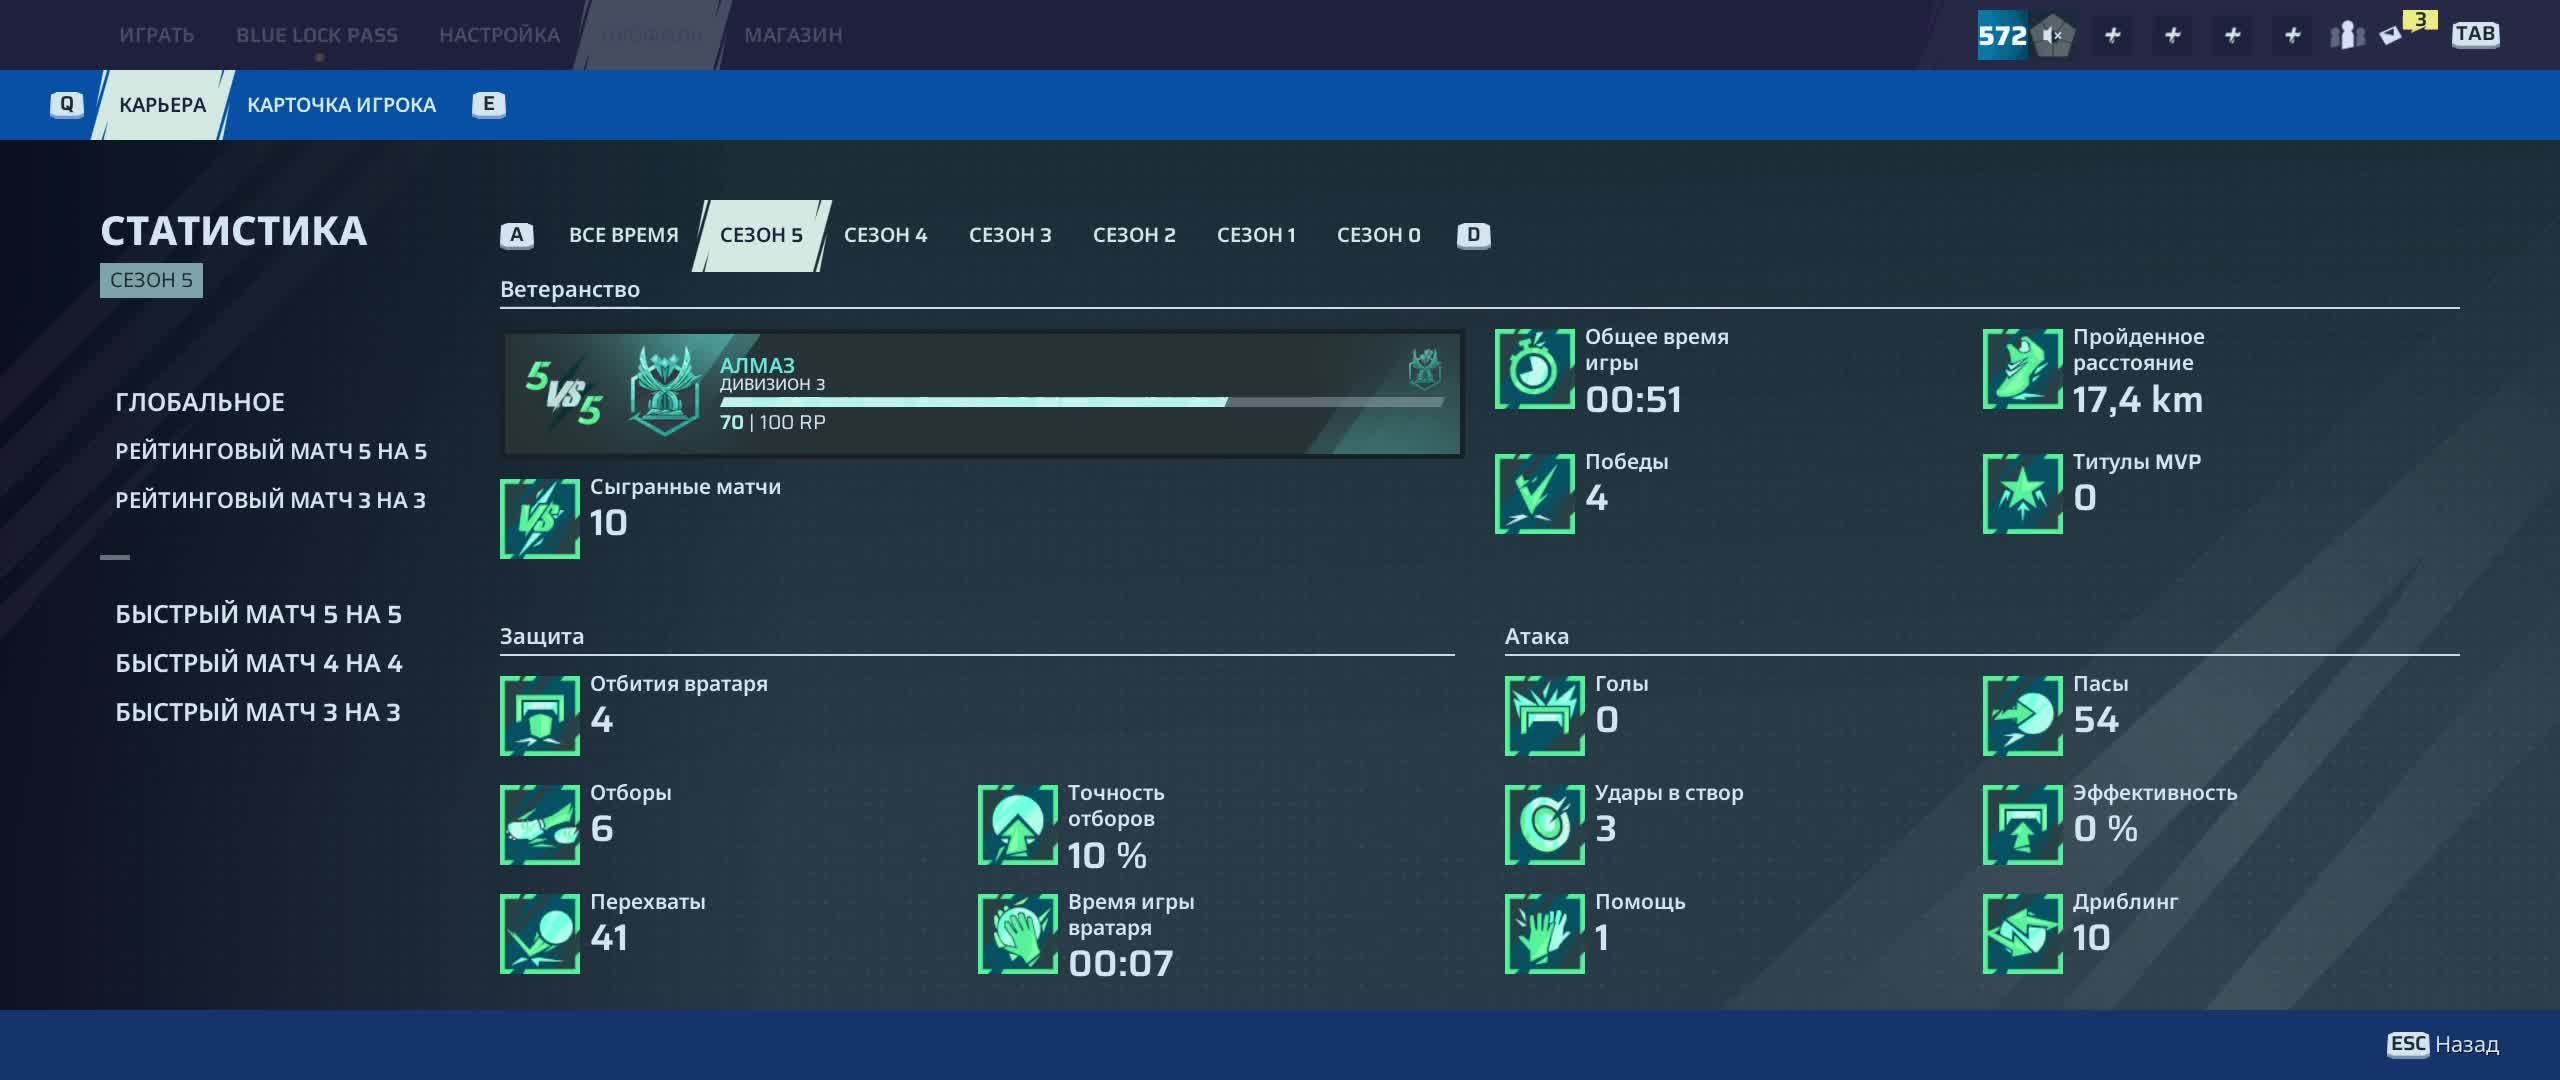Click the goalkeeper gloves icon (Время игры вратаря)
This screenshot has height=1080, width=2560.
pos(1018,934)
